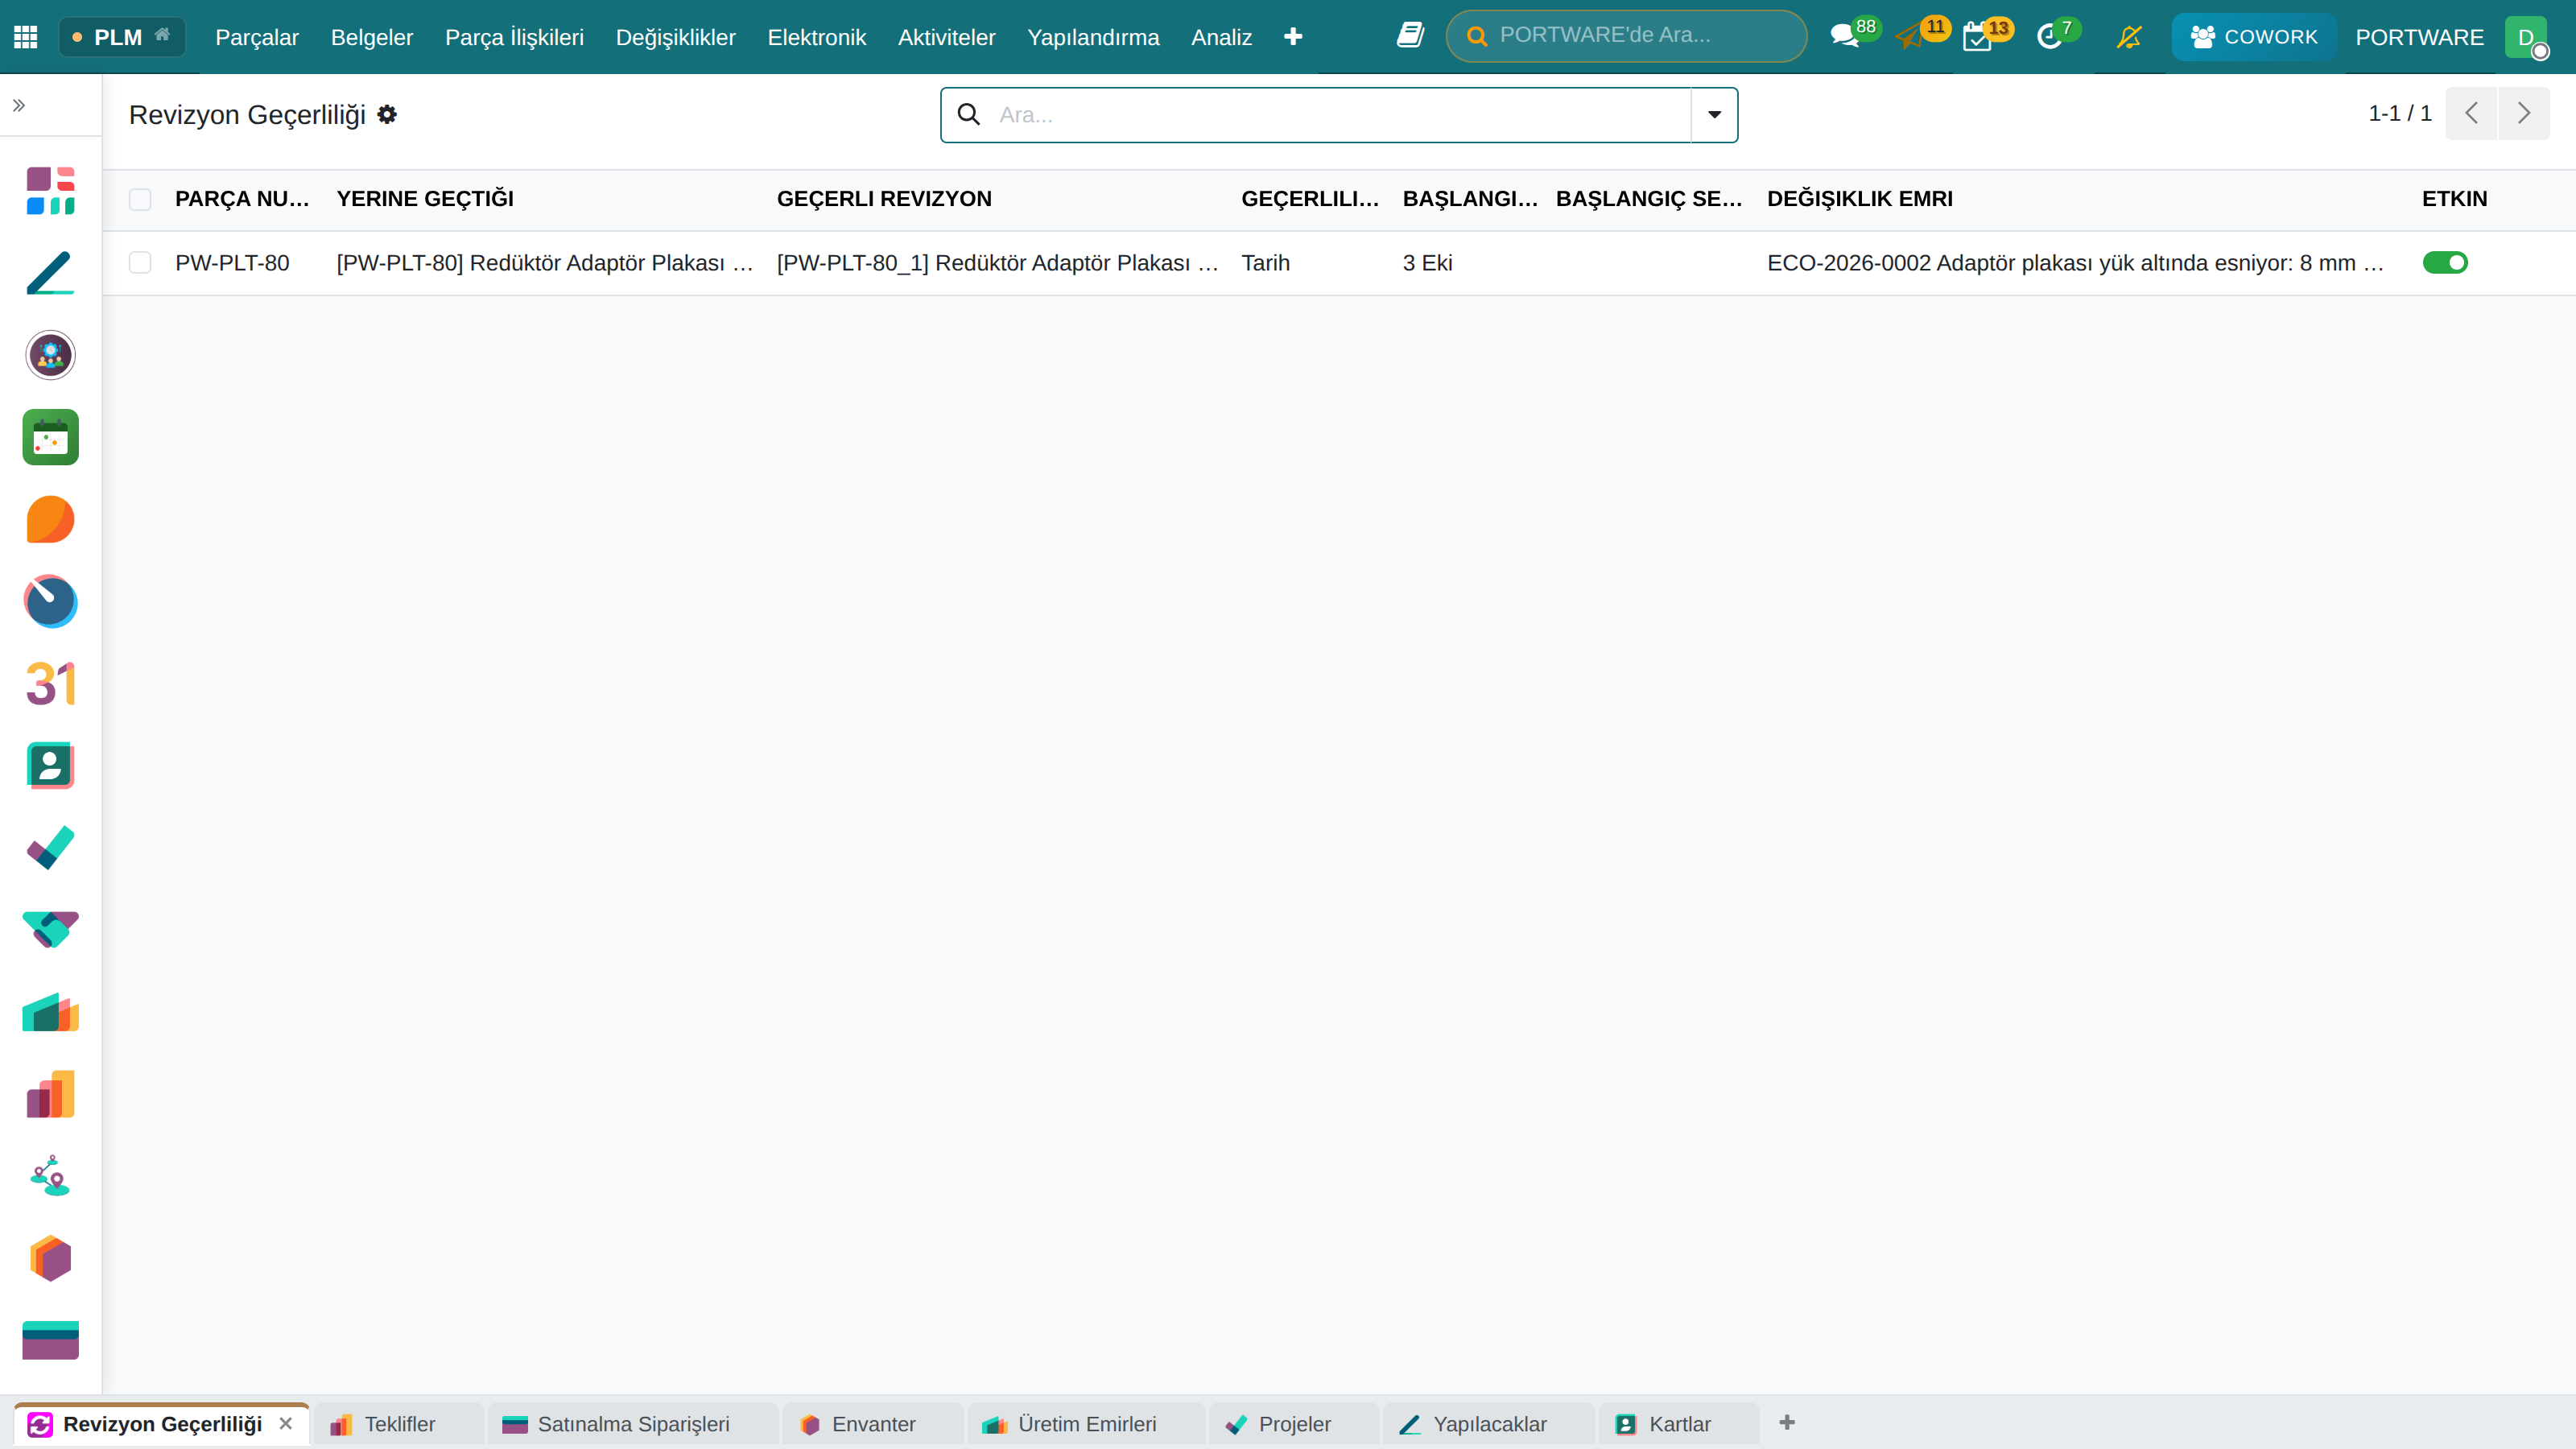Open the green calendar app in sidebar

pos(51,437)
